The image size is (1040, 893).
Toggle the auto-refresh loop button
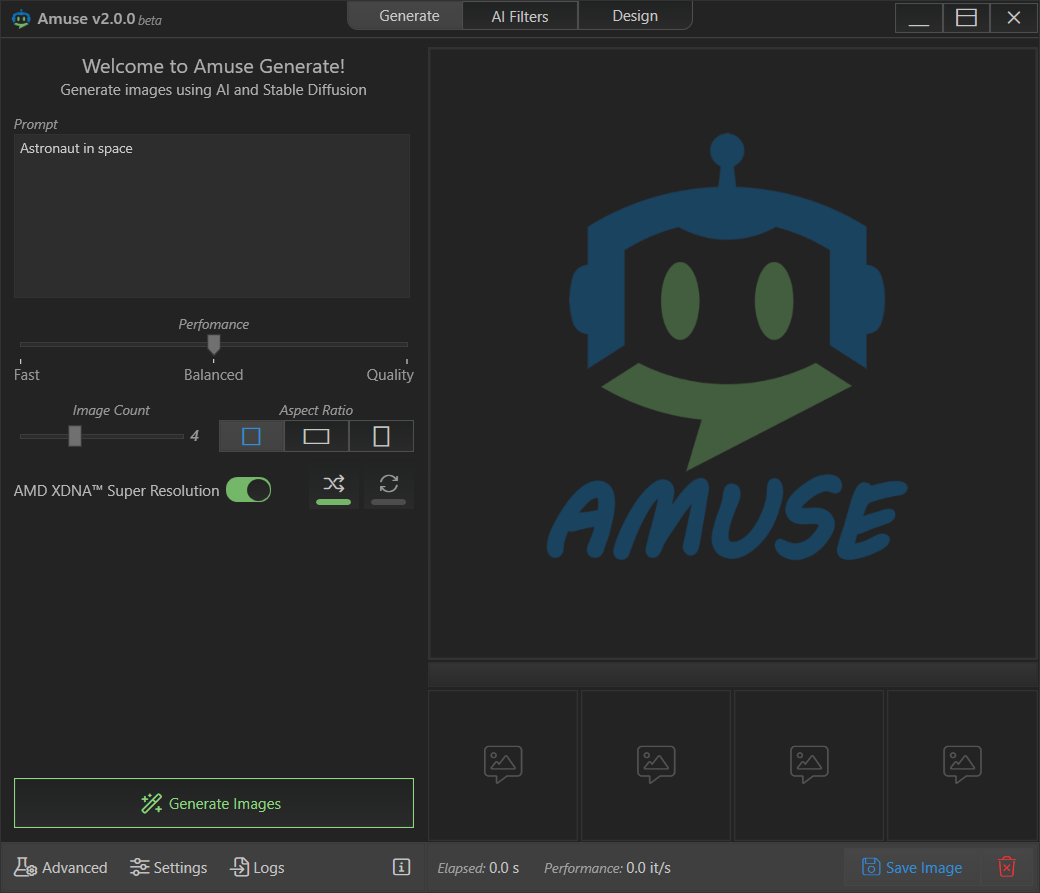point(388,488)
